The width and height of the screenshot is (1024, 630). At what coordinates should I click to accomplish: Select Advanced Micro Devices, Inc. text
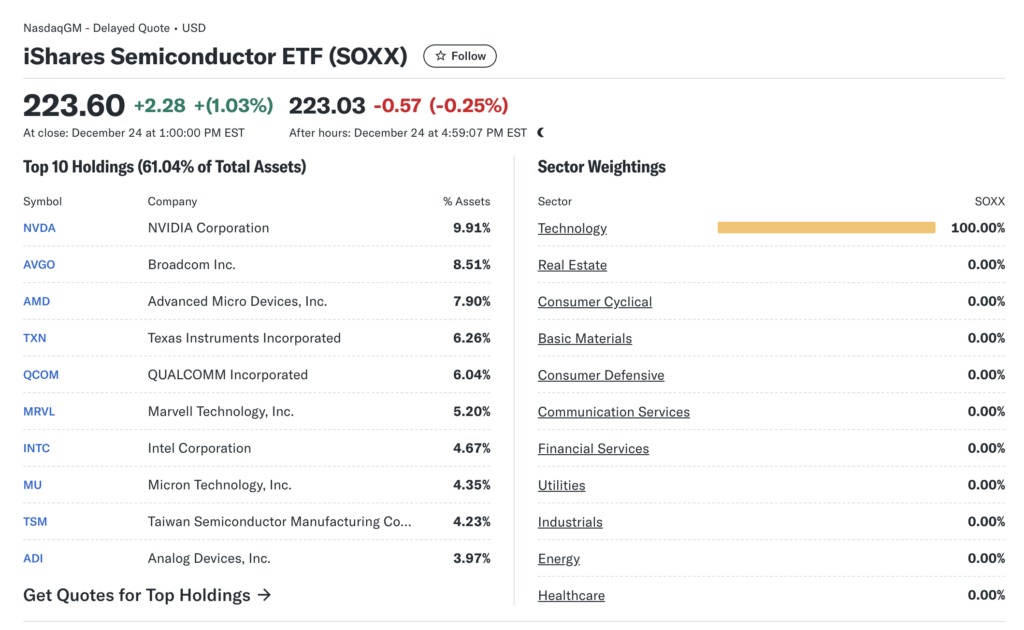point(237,301)
